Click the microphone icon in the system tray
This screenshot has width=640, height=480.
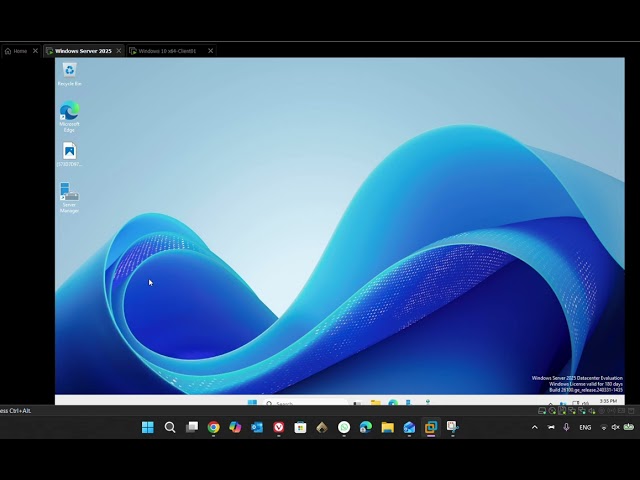(x=566, y=427)
